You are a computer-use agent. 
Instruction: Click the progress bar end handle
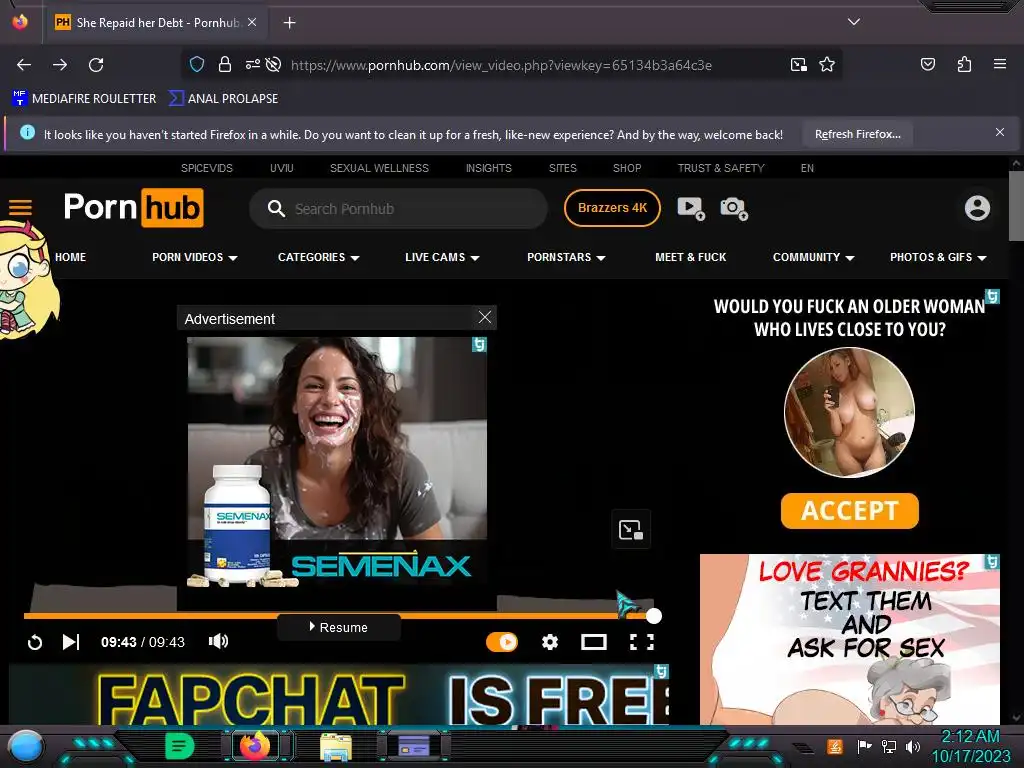654,616
